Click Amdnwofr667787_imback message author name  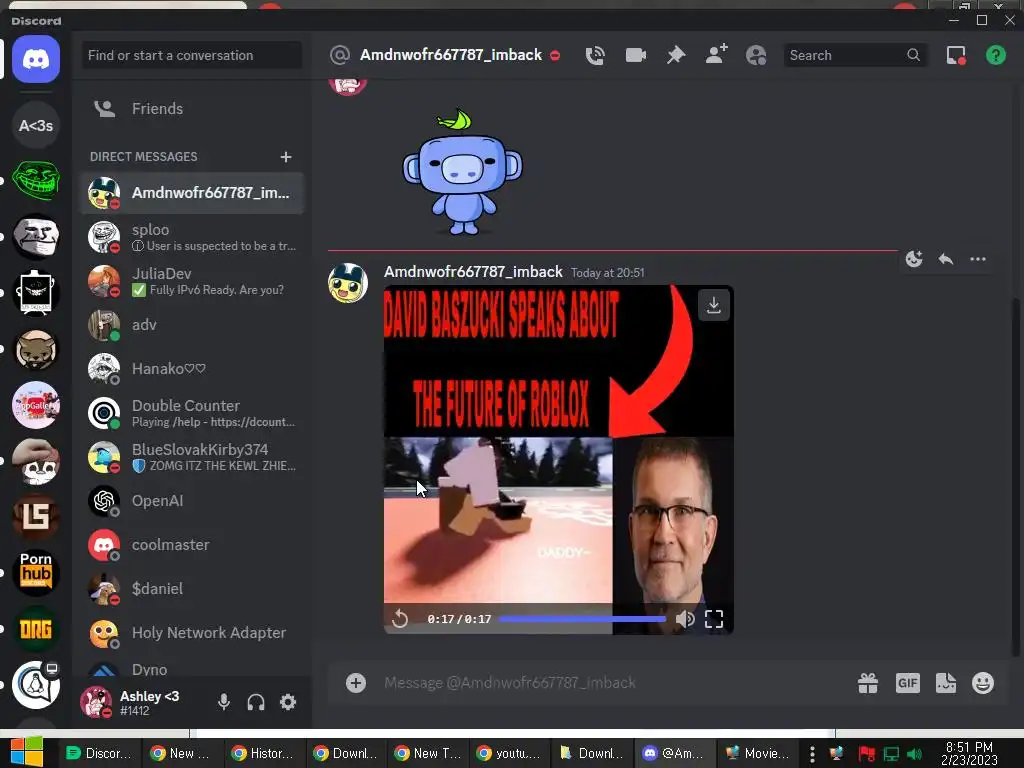(x=473, y=272)
